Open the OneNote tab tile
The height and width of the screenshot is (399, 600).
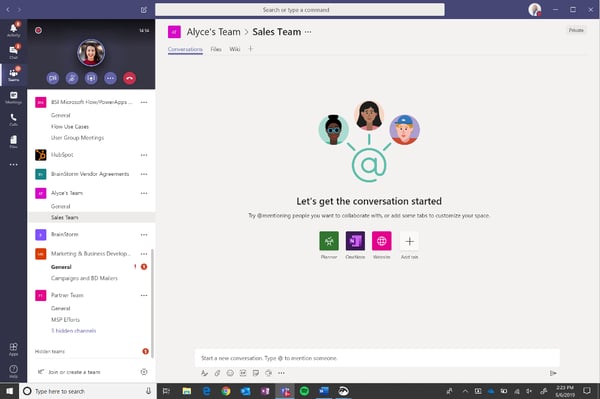click(355, 241)
